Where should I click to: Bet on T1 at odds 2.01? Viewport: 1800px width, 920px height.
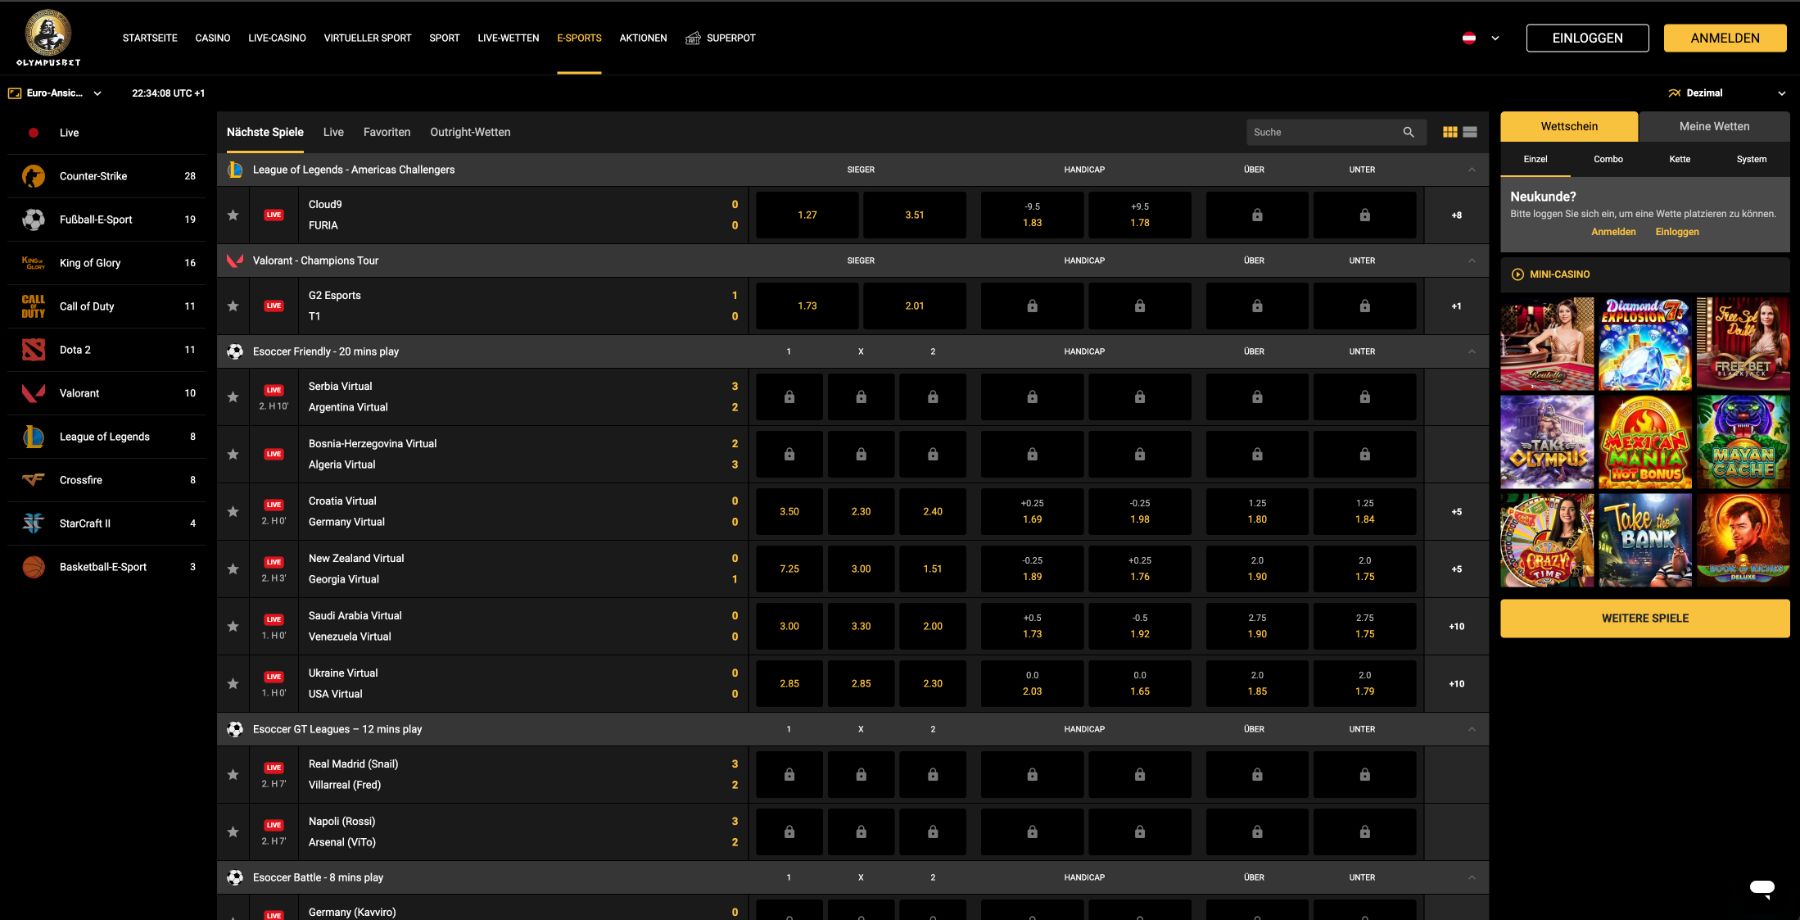pyautogui.click(x=915, y=306)
